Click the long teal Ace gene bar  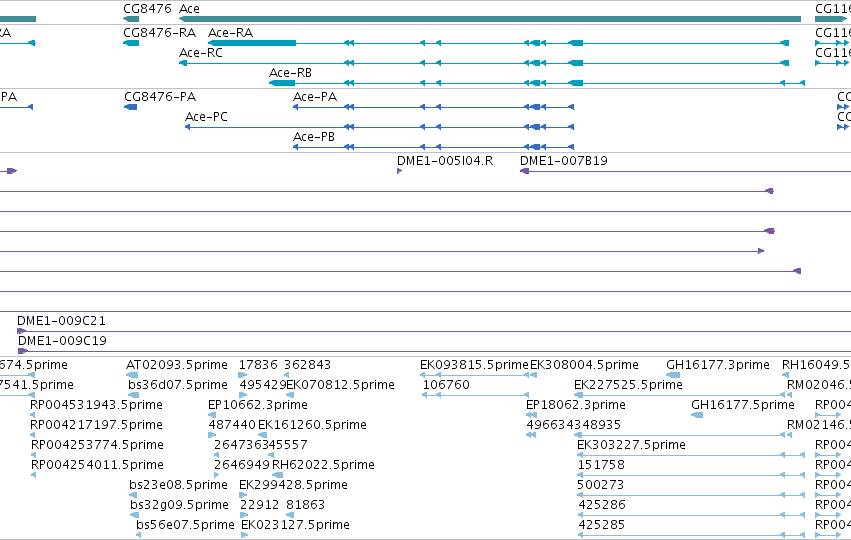(490, 19)
